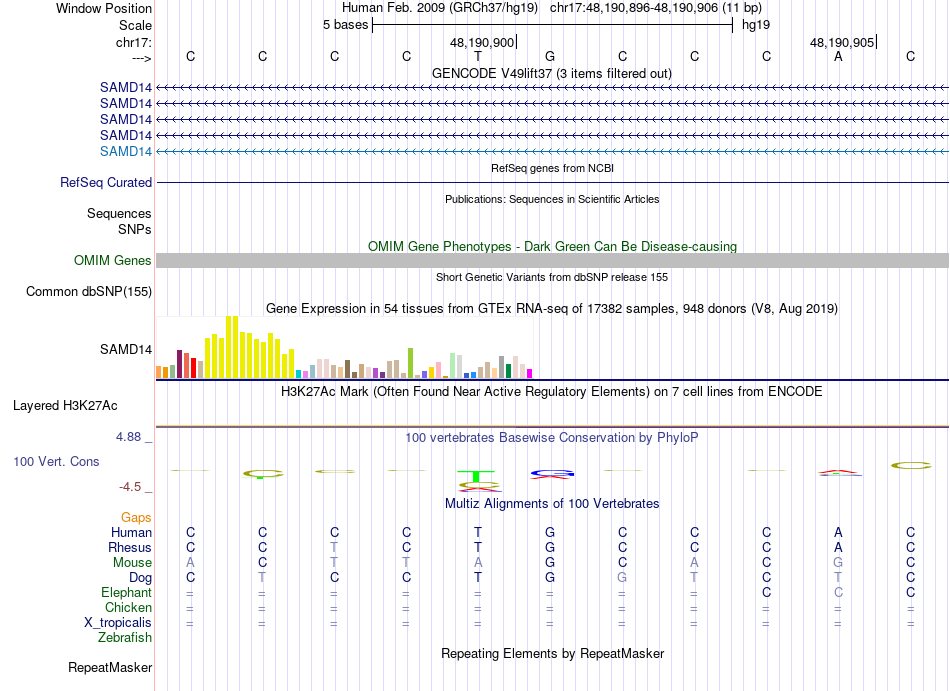
Task: Open Short Genetic Variants from dbSNP title
Action: point(552,277)
